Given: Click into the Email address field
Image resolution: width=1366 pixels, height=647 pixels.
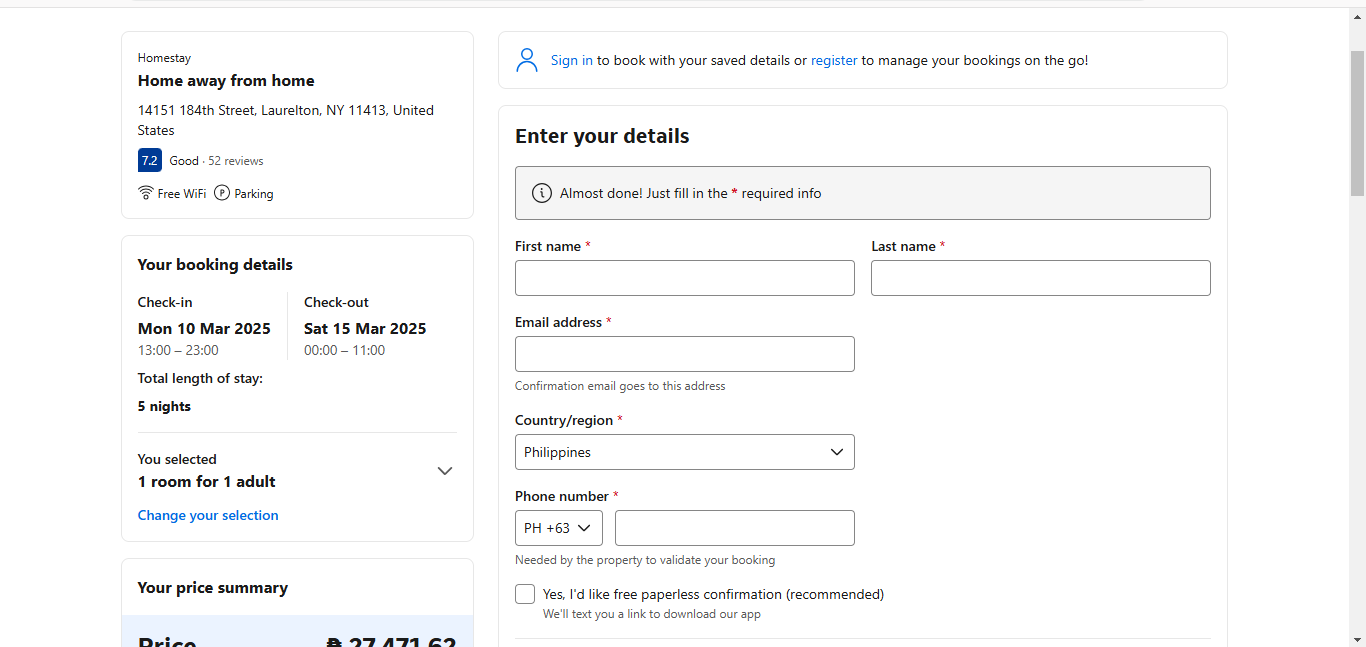Looking at the screenshot, I should tap(684, 354).
